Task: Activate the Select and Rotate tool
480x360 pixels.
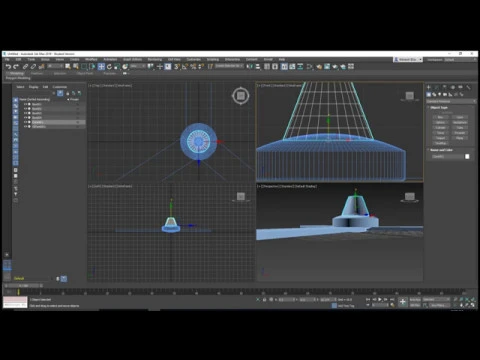Action: [109, 67]
